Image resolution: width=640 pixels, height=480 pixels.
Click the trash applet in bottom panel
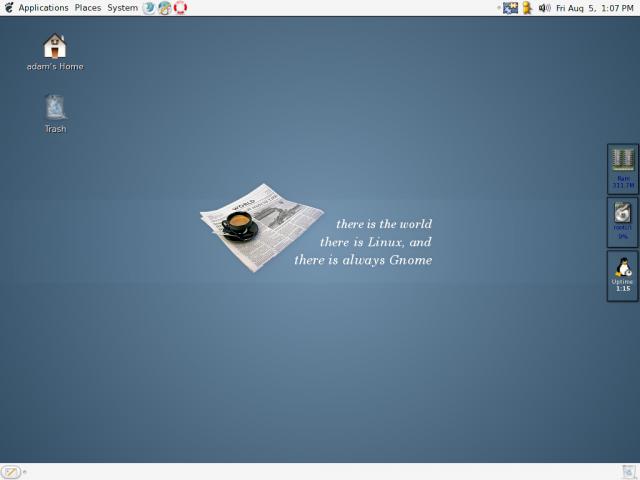[629, 472]
